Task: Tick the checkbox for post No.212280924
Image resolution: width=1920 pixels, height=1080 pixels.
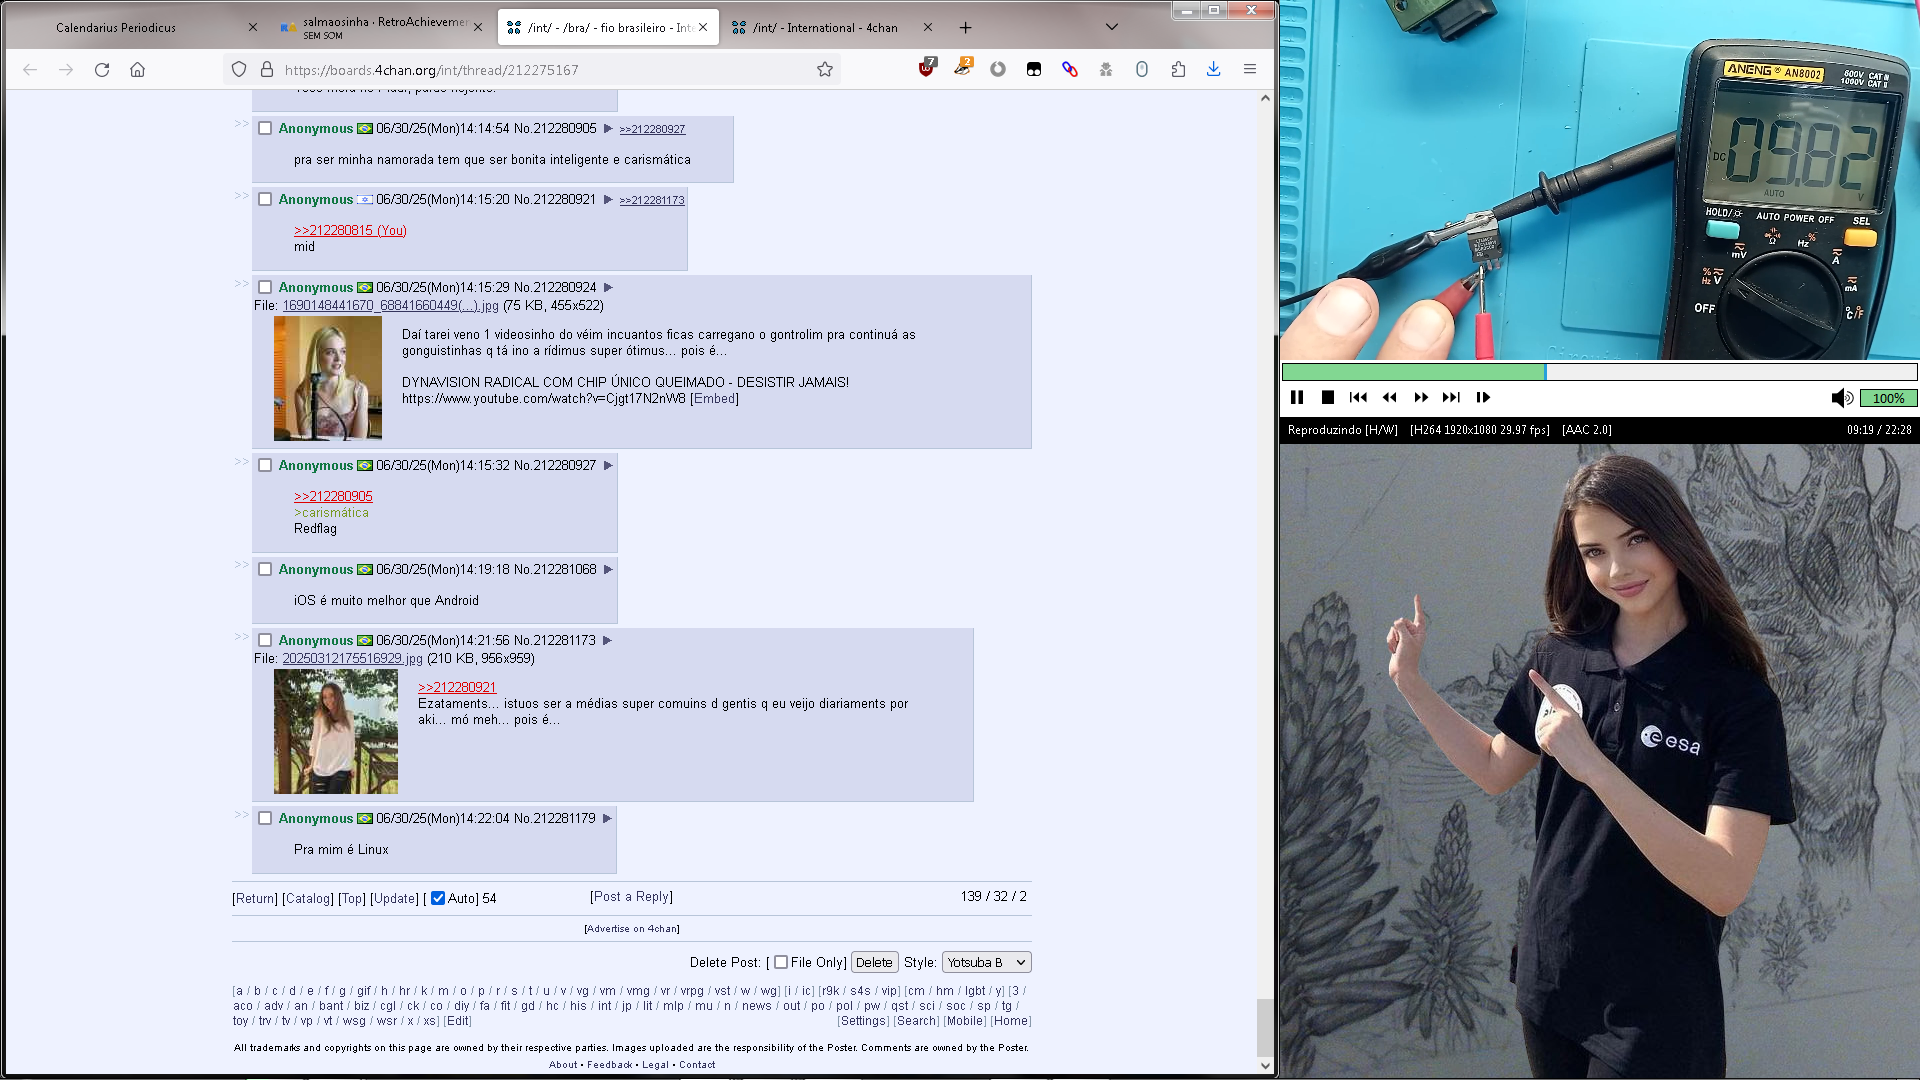Action: (x=265, y=287)
